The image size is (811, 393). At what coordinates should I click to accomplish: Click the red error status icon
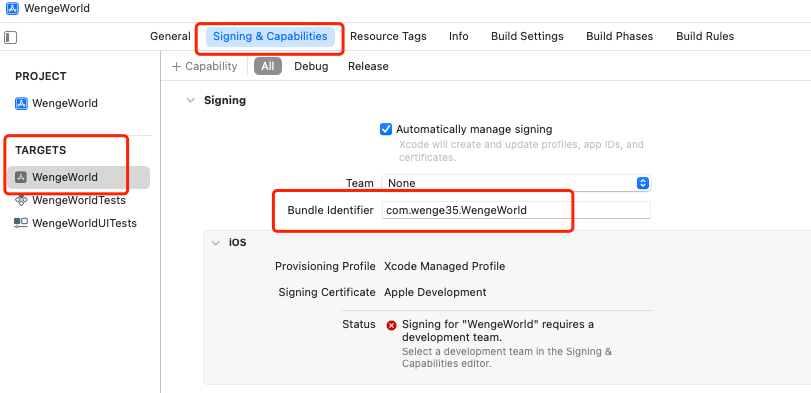click(392, 325)
